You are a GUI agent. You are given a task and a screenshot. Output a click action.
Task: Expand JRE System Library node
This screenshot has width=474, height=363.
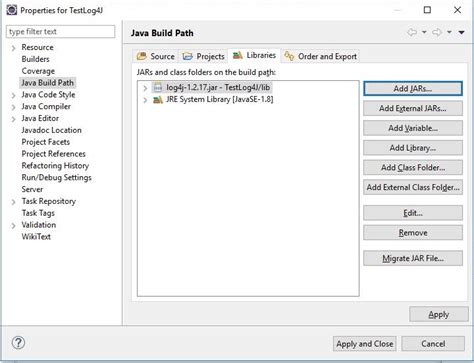(145, 100)
